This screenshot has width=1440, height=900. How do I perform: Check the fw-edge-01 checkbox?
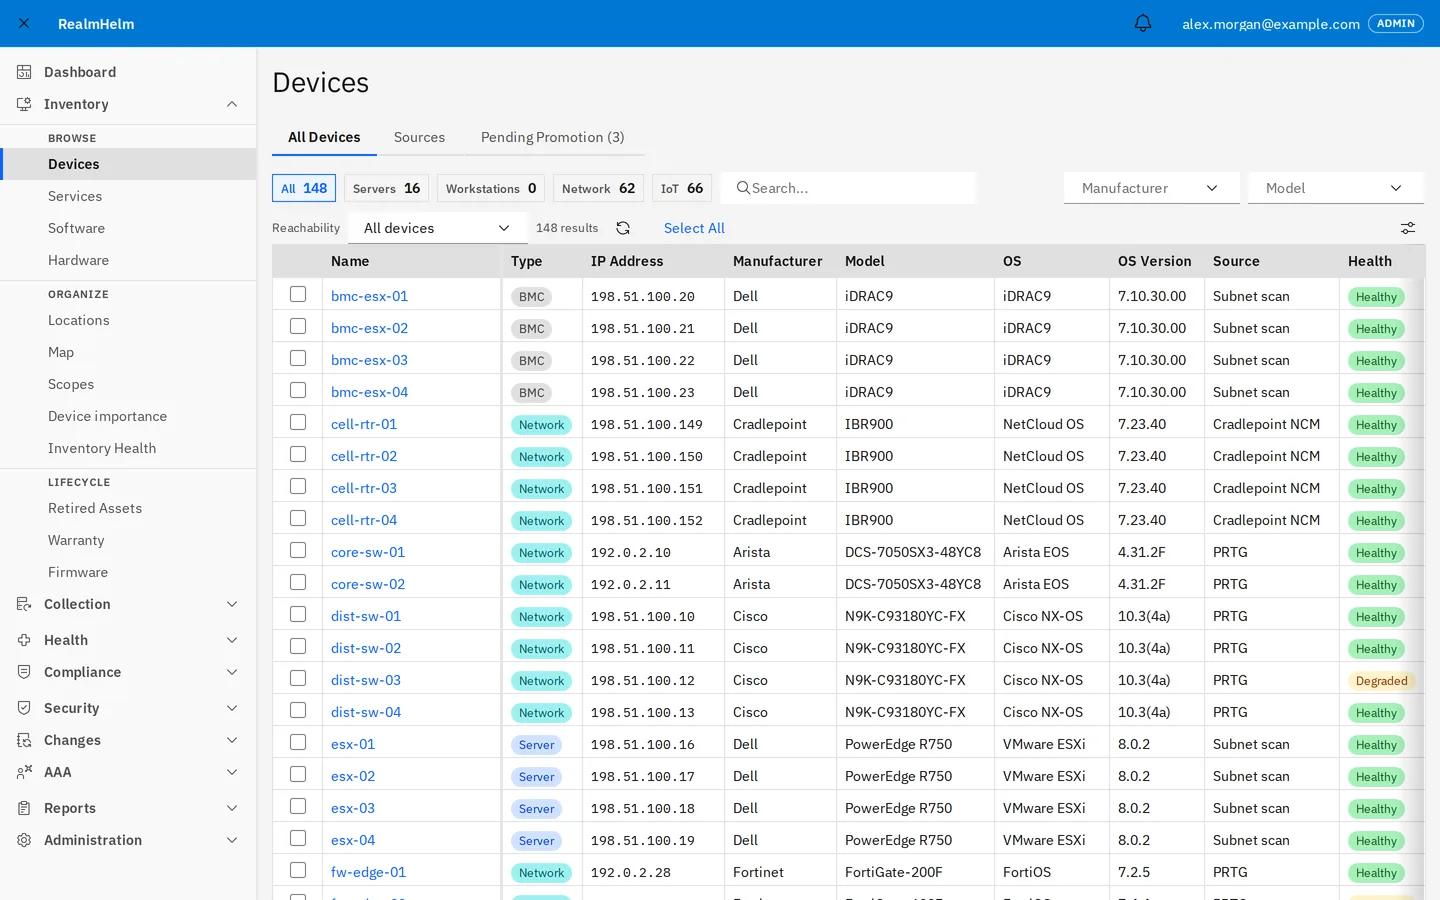coord(298,870)
